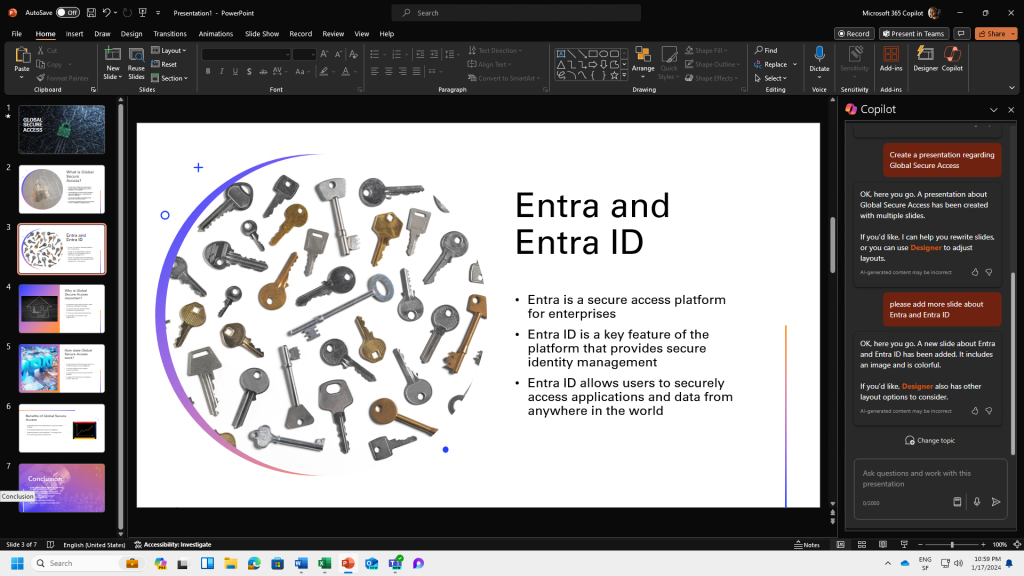Open Word from the taskbar
This screenshot has height=576, width=1024.
301,563
